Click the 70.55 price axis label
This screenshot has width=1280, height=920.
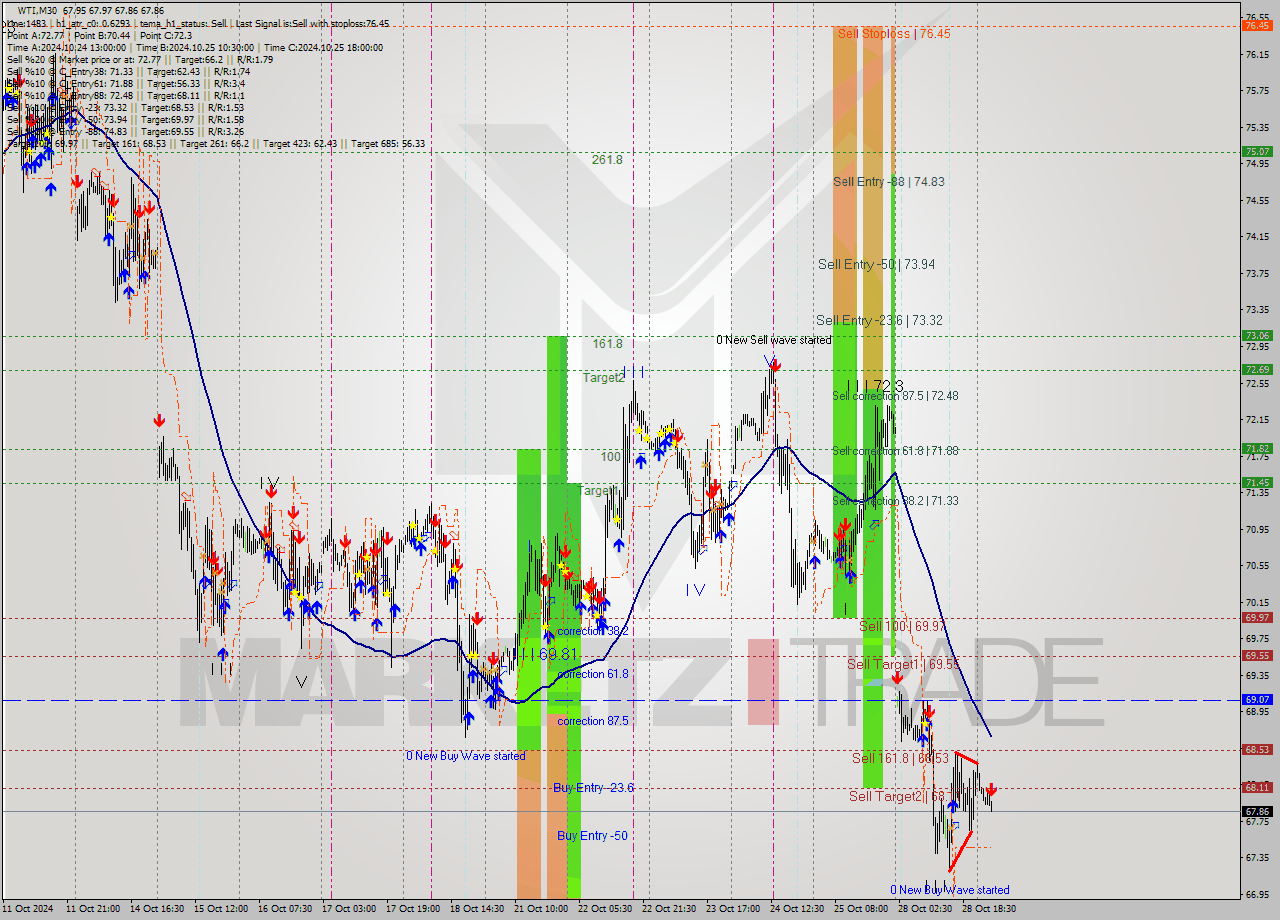[x=1256, y=565]
